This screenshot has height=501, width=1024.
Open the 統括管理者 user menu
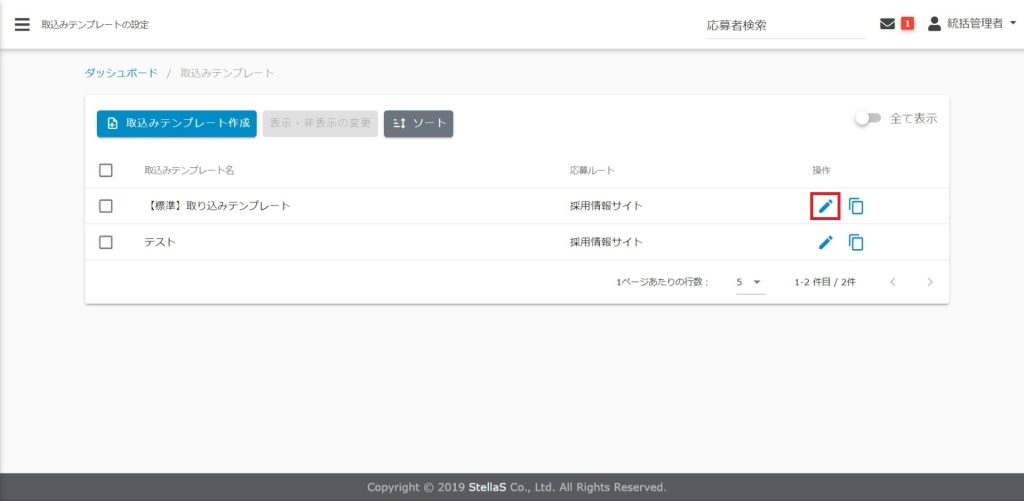pyautogui.click(x=965, y=24)
